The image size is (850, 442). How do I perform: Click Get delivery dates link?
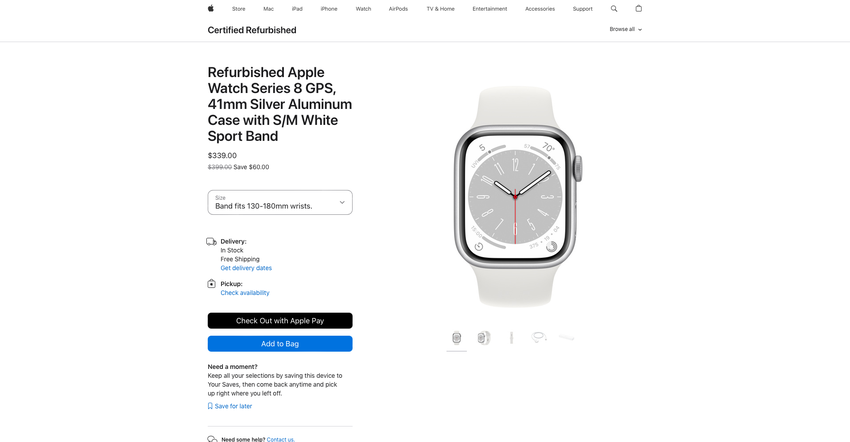tap(246, 268)
